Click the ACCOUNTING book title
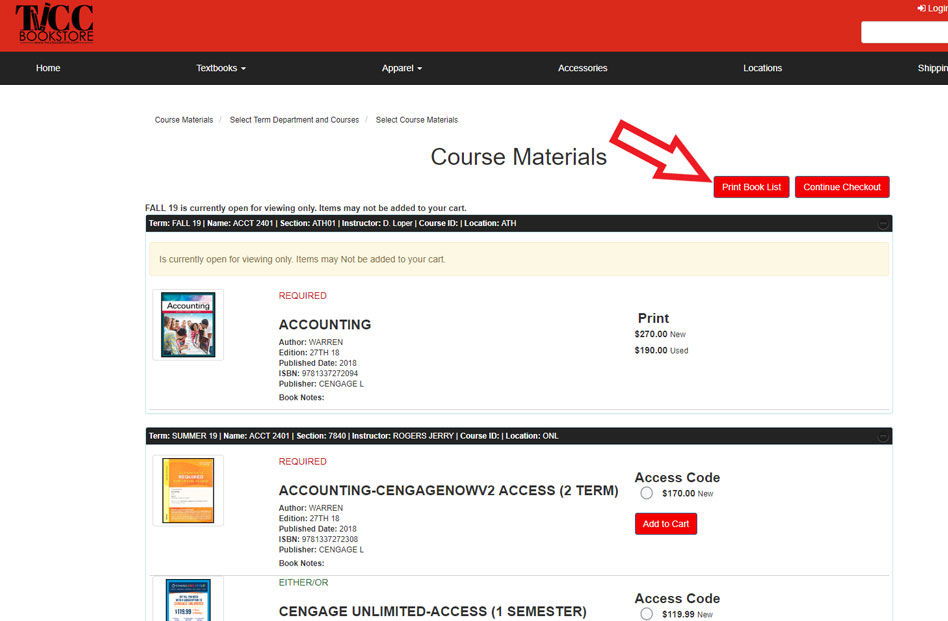948x621 pixels. (325, 325)
